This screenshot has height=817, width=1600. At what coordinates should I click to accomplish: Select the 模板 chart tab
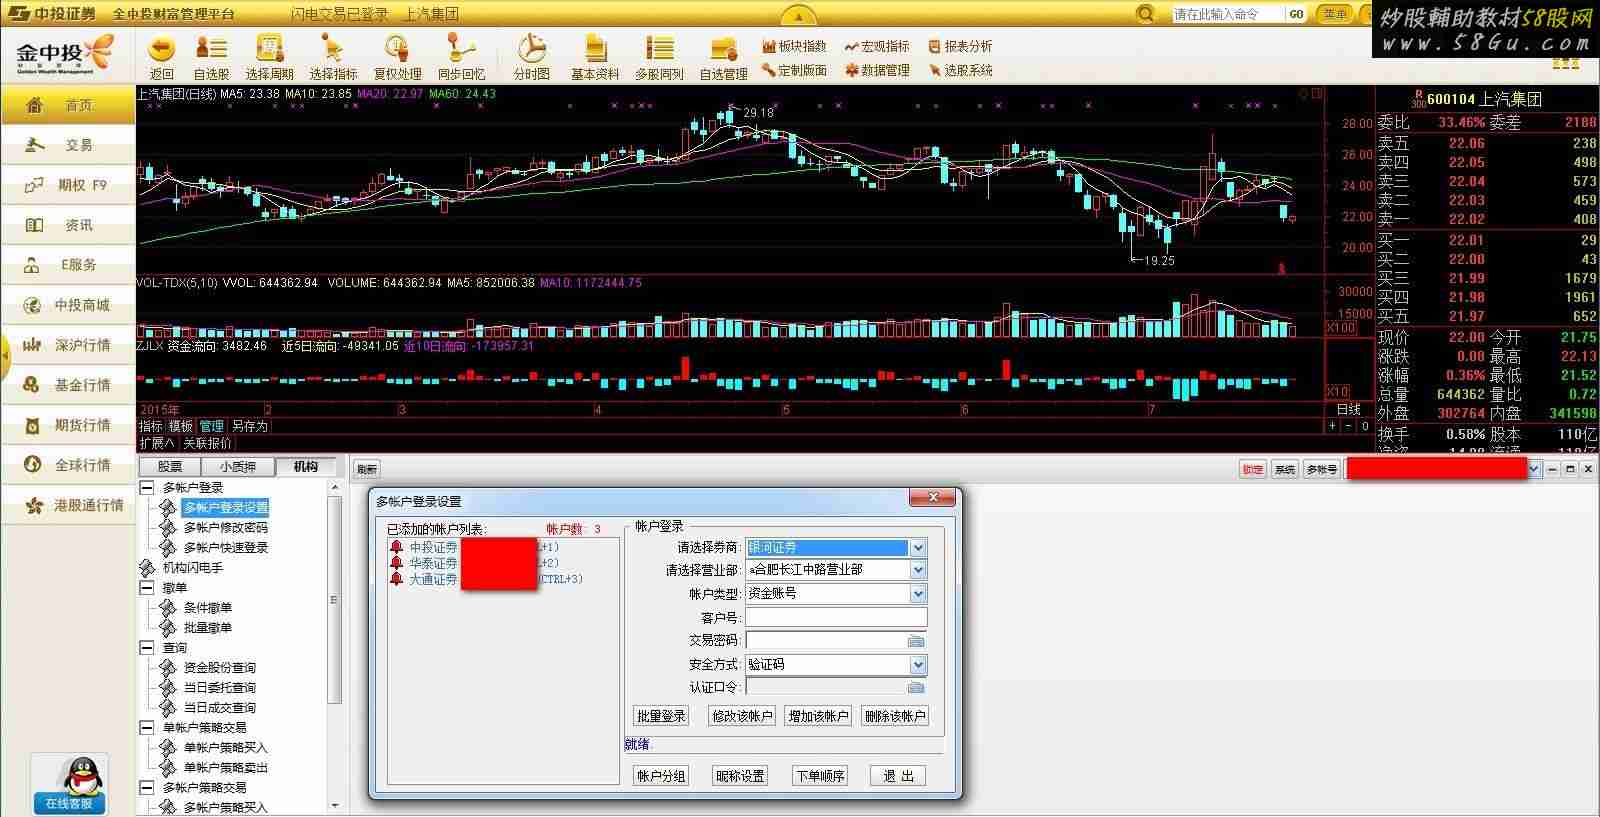click(x=180, y=426)
